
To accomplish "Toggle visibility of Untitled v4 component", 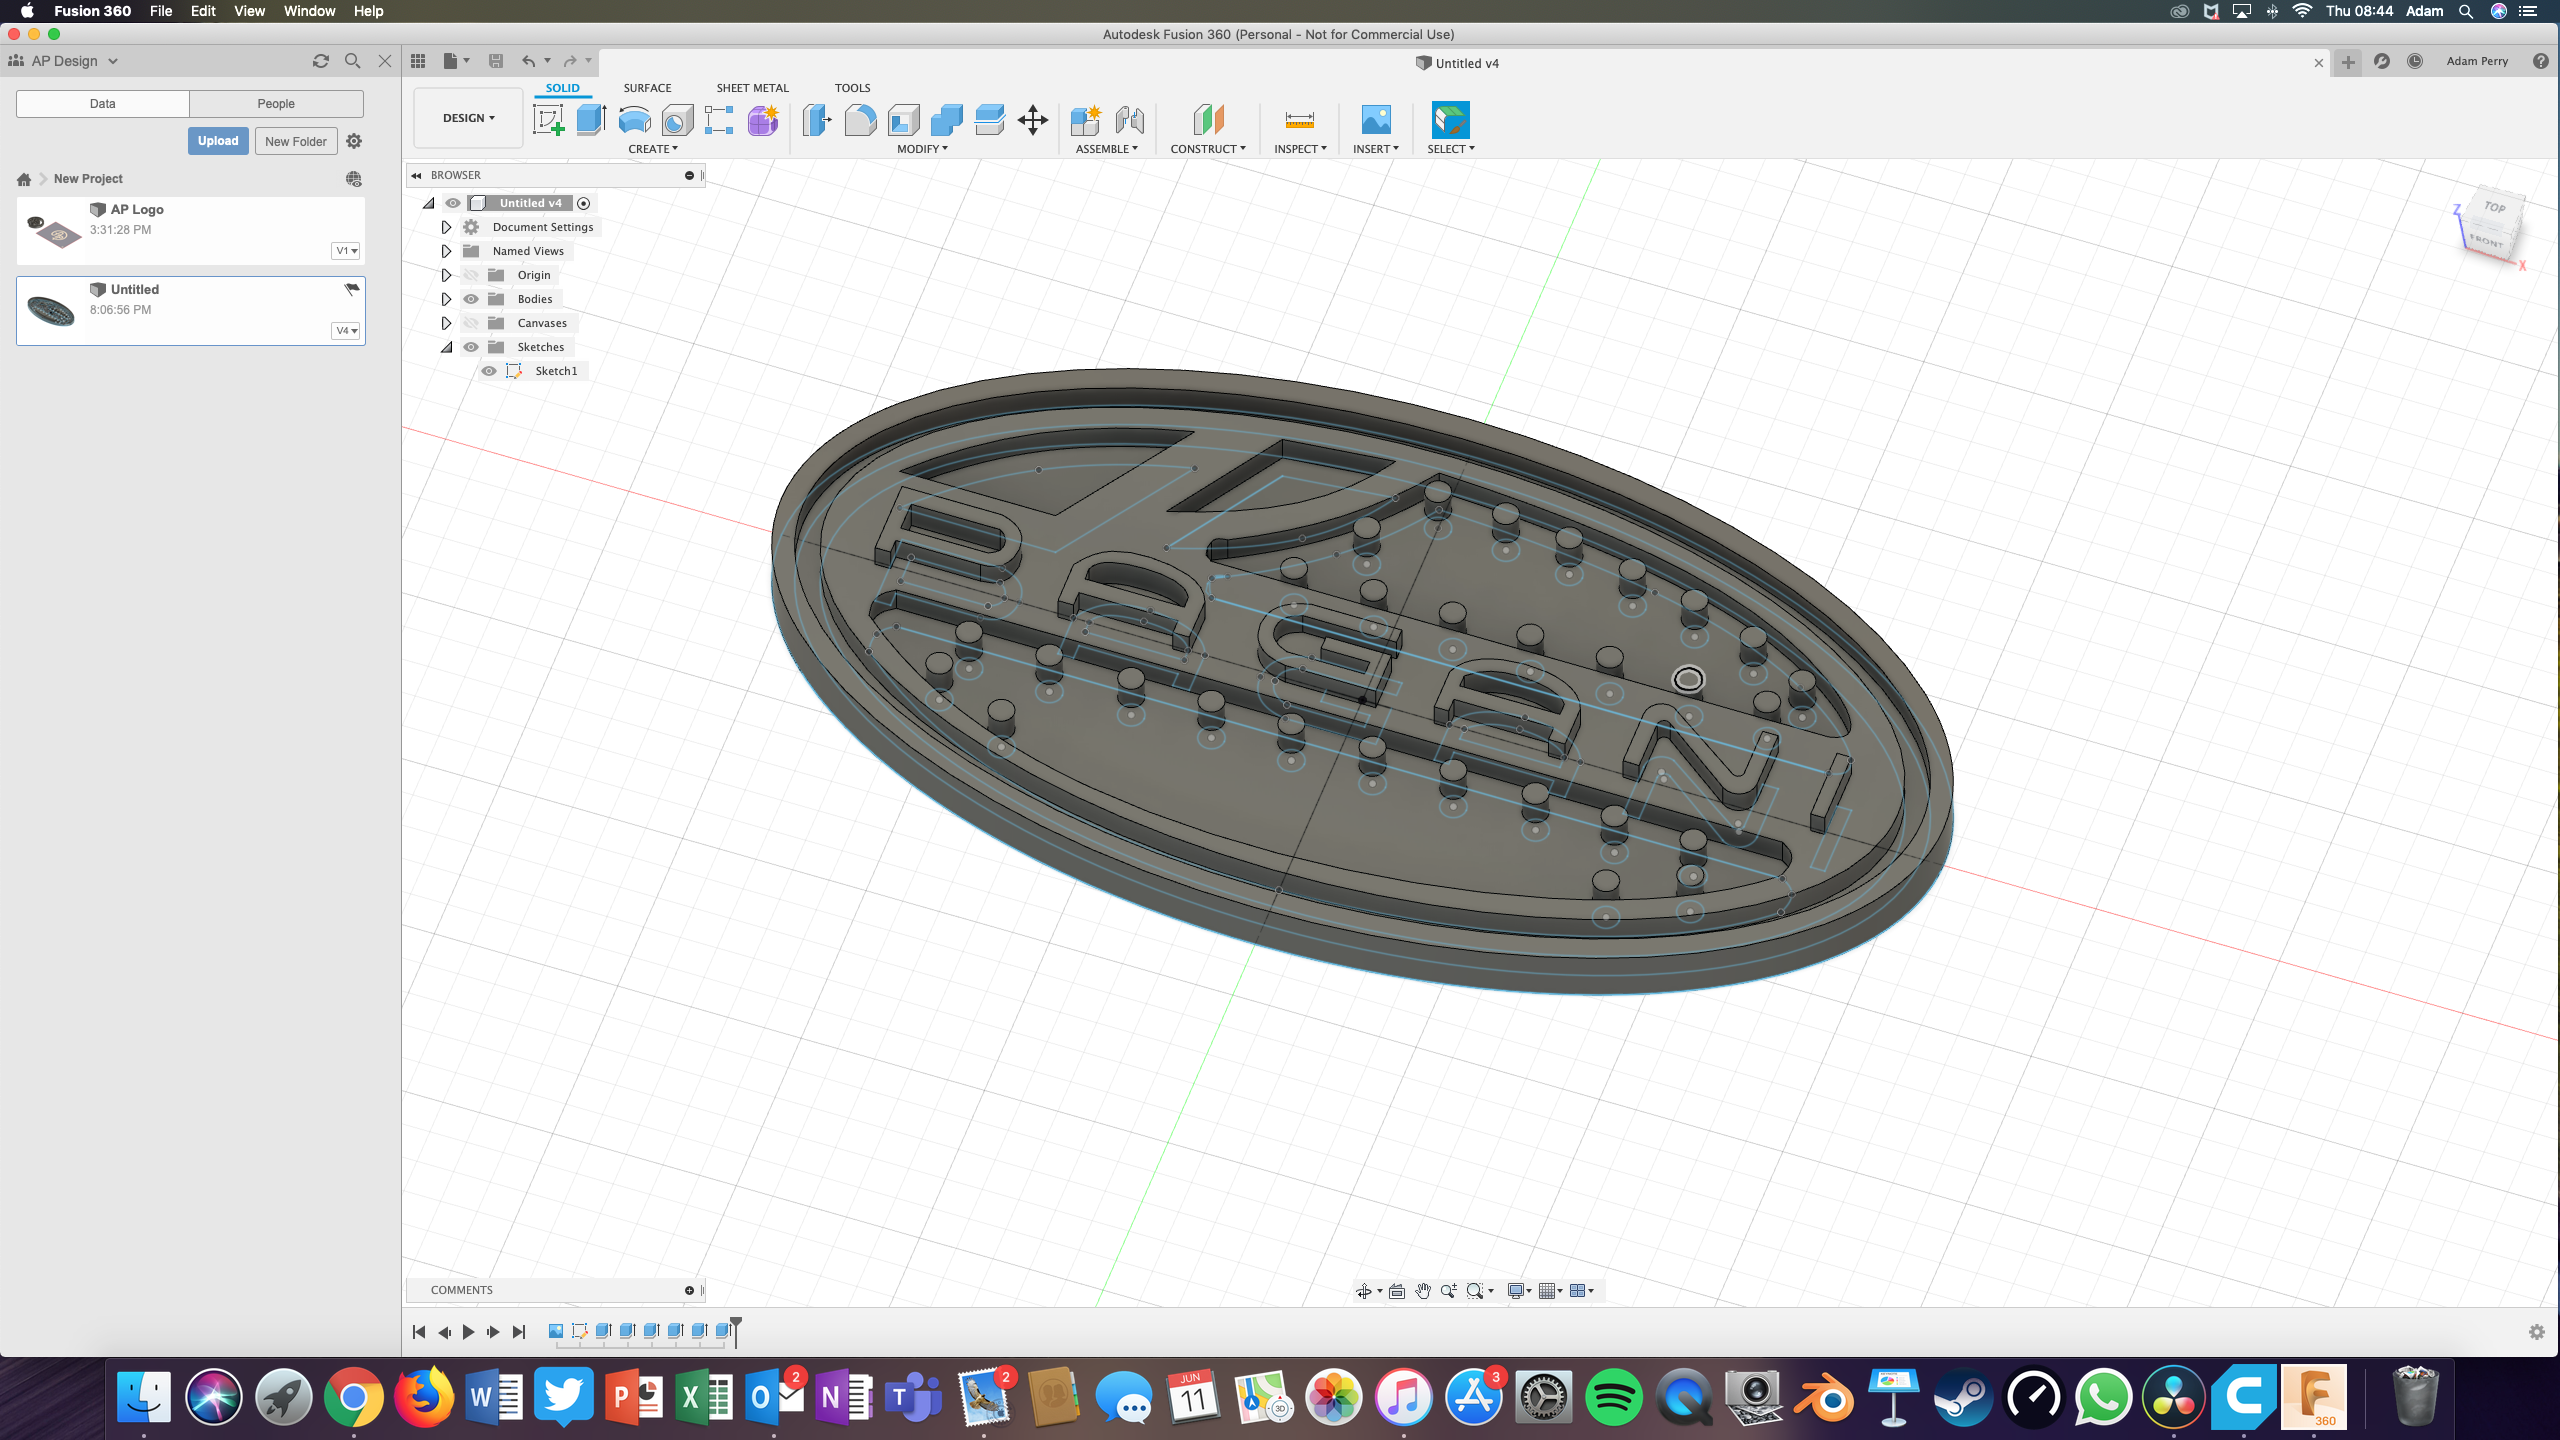I will tap(453, 203).
